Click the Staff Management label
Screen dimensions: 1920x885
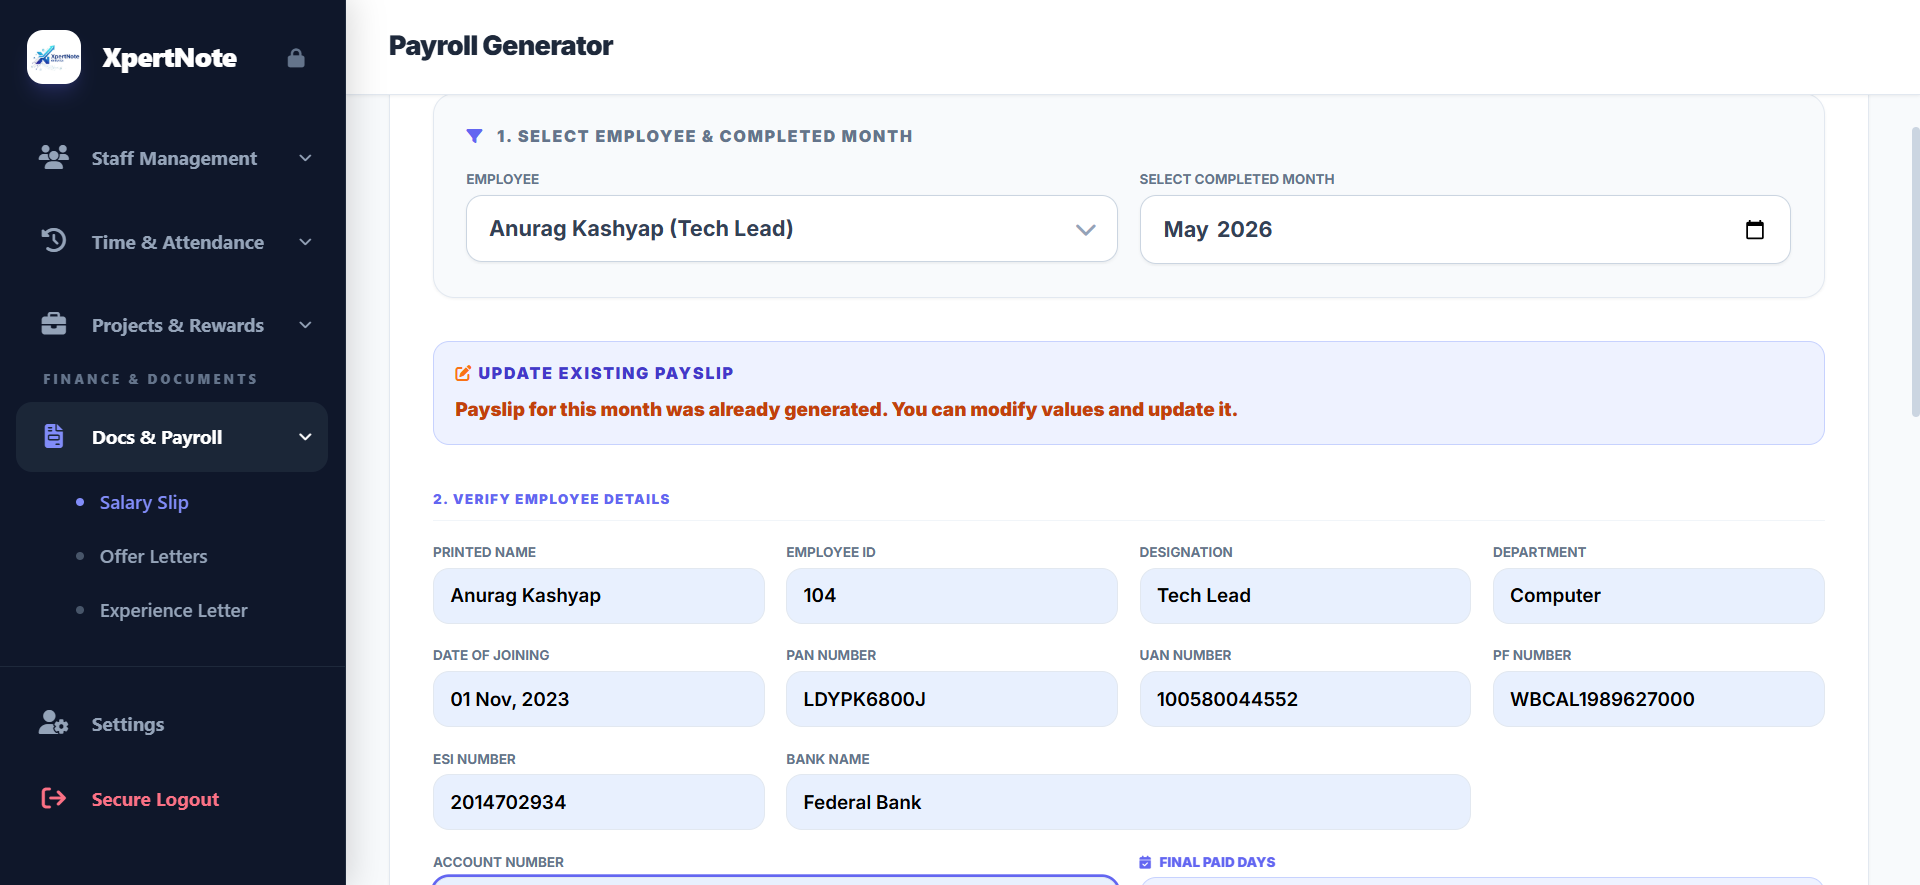(x=174, y=158)
